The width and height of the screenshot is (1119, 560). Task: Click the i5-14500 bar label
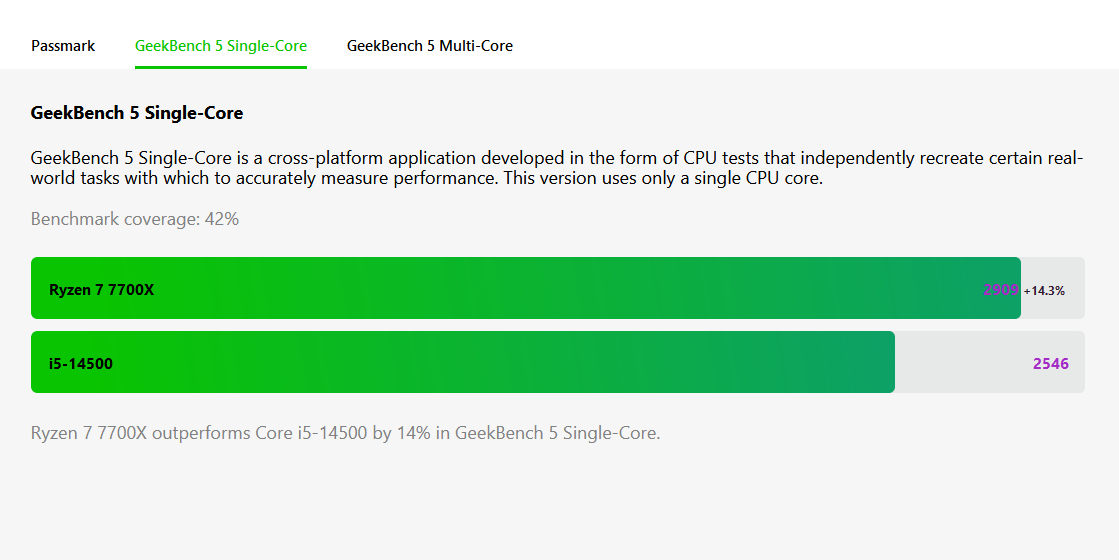(81, 364)
